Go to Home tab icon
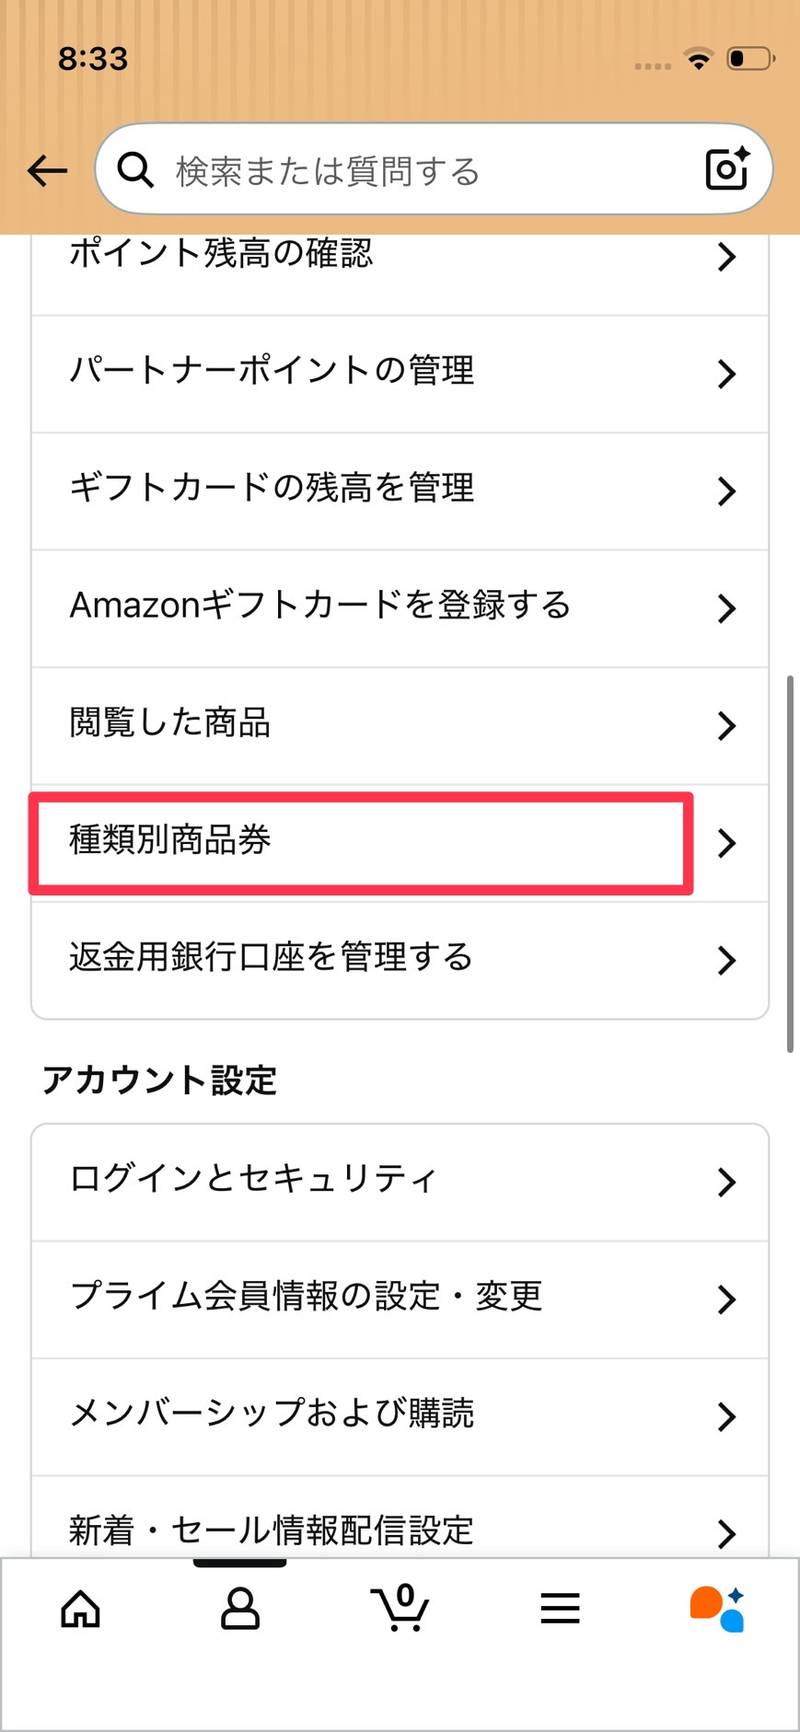 click(81, 1609)
